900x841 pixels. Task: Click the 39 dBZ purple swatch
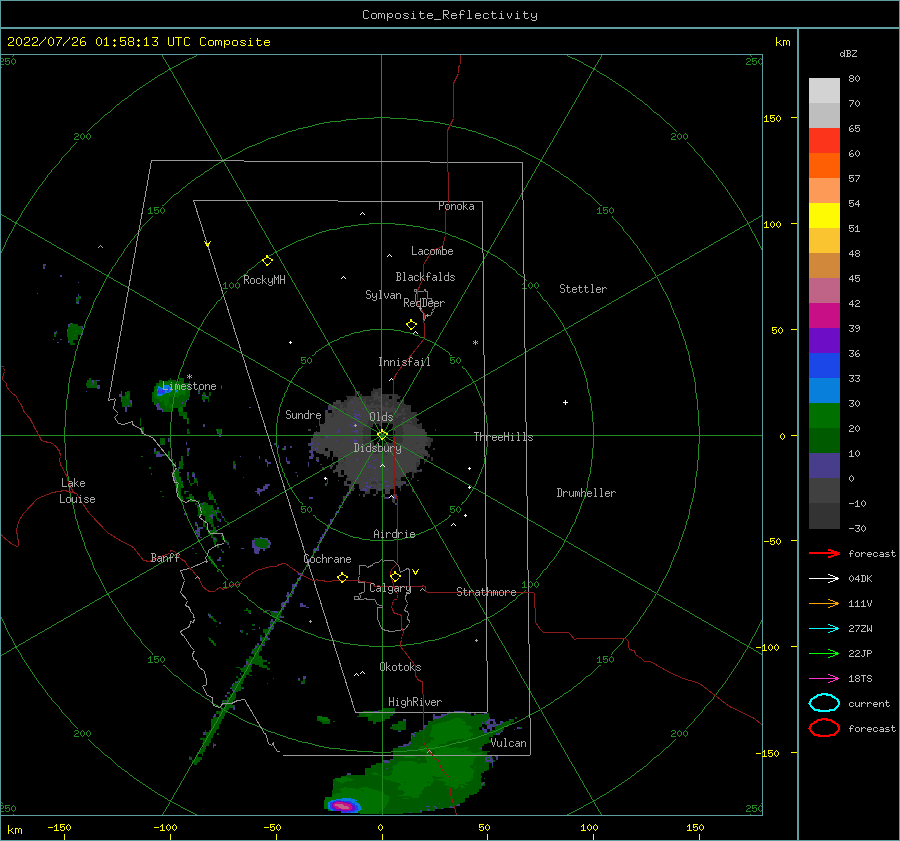[x=824, y=340]
